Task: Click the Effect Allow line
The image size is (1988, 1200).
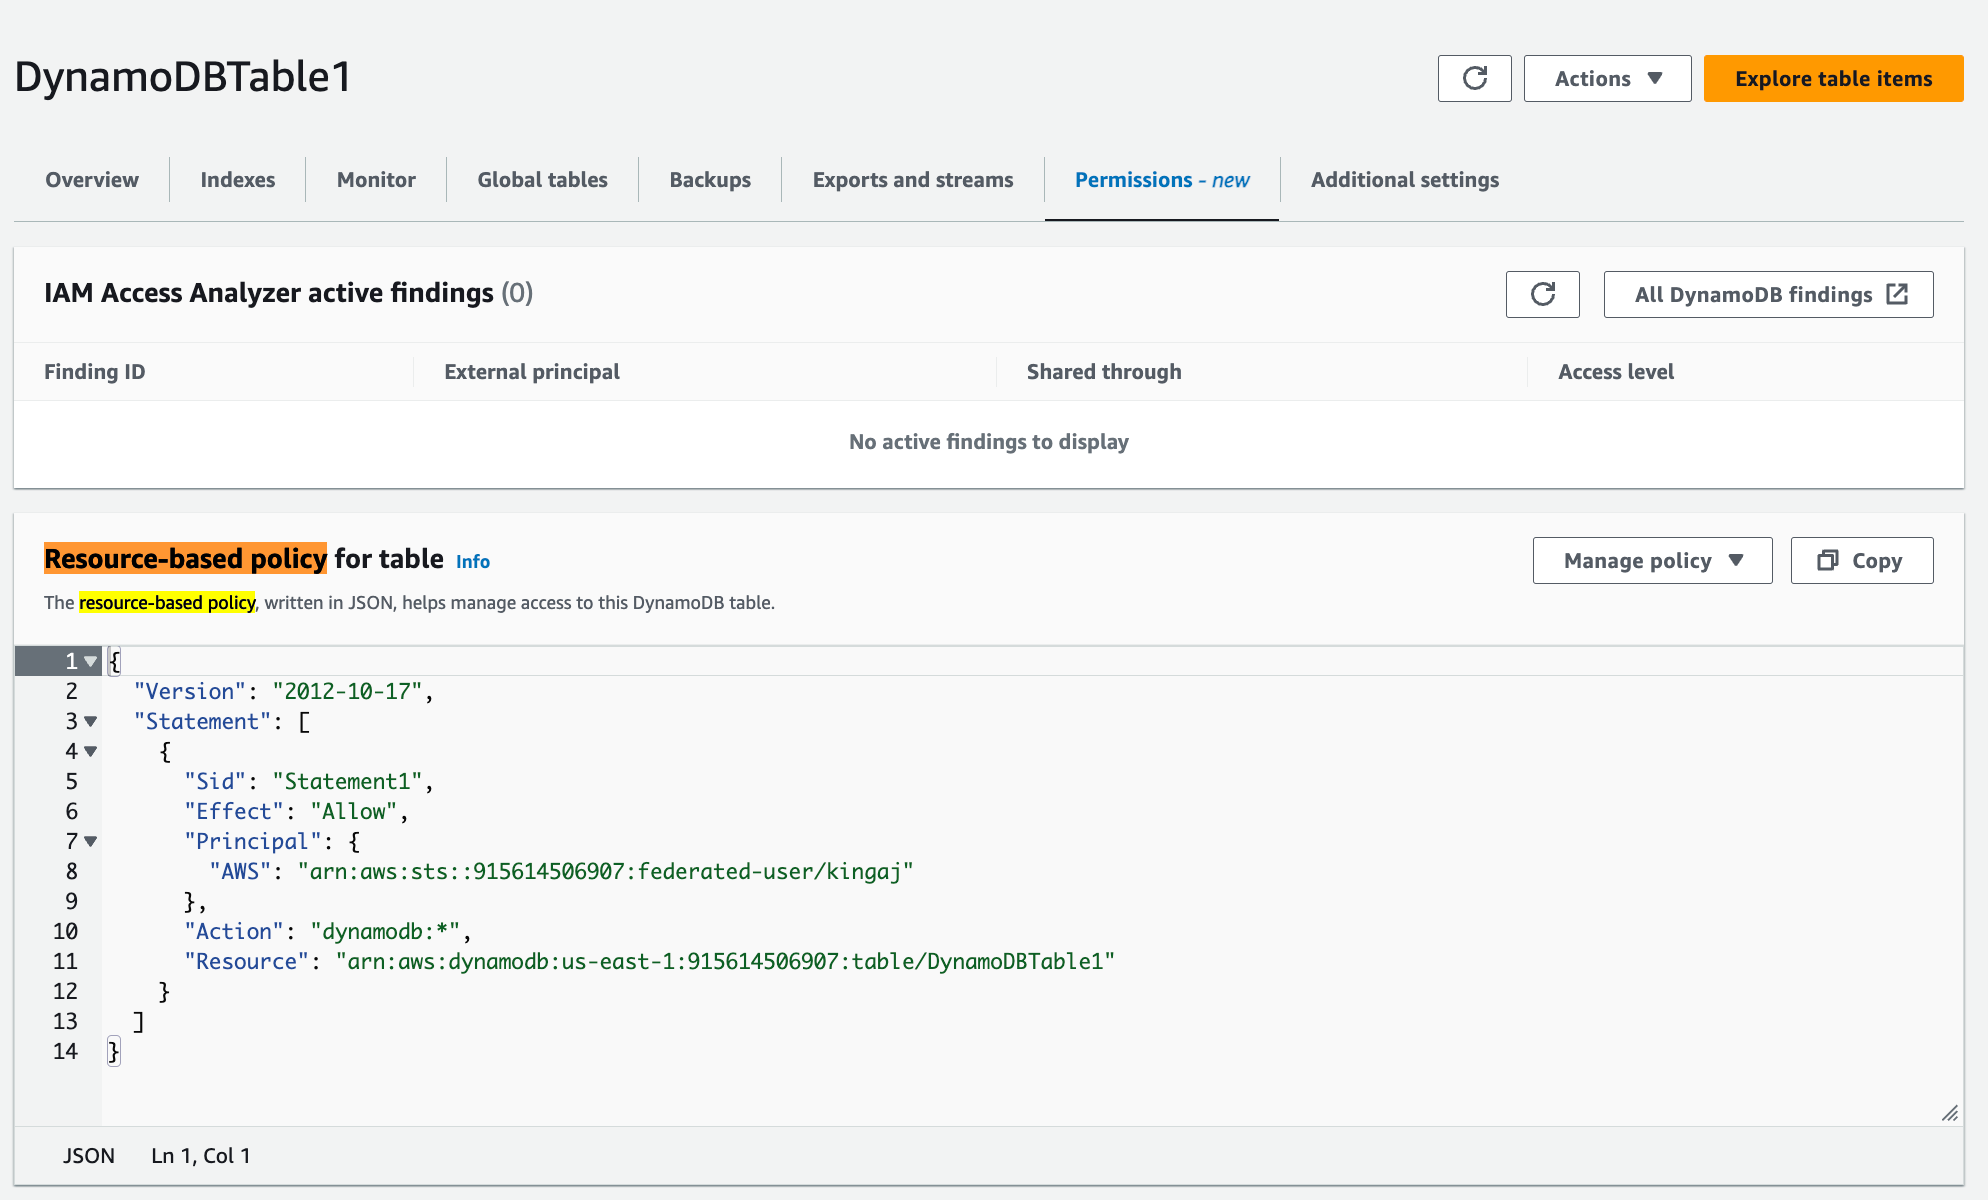Action: tap(296, 811)
